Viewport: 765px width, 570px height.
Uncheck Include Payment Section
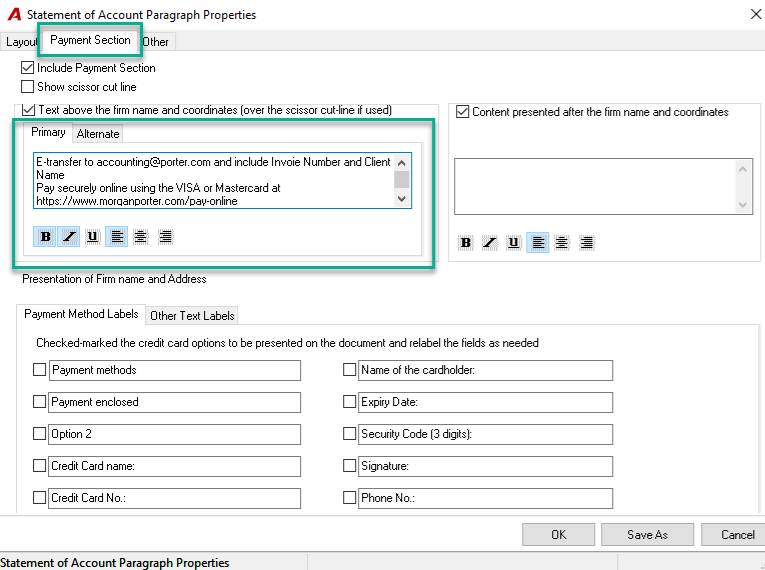[x=27, y=67]
